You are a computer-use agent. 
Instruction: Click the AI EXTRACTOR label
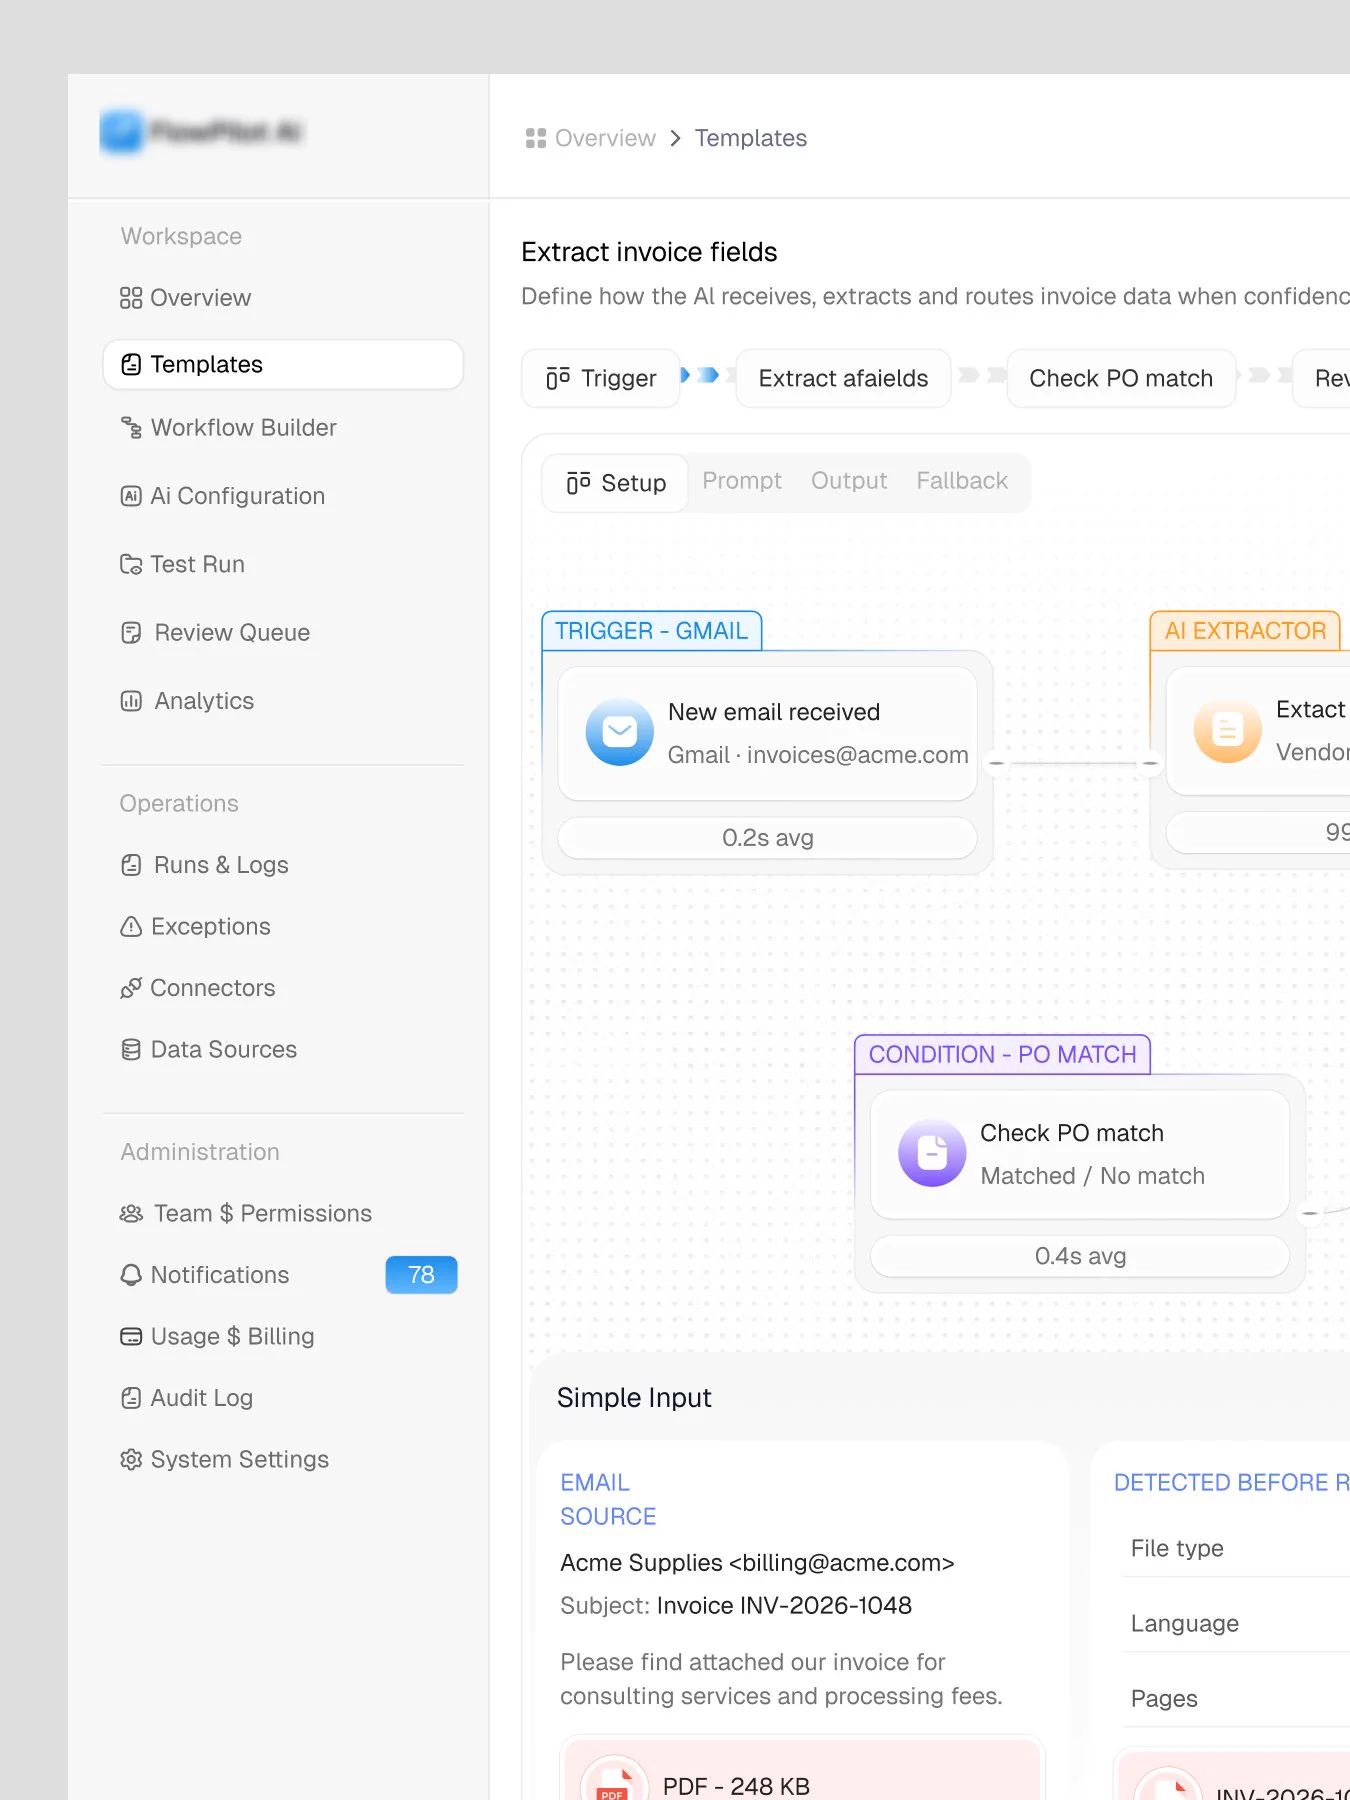pyautogui.click(x=1245, y=631)
